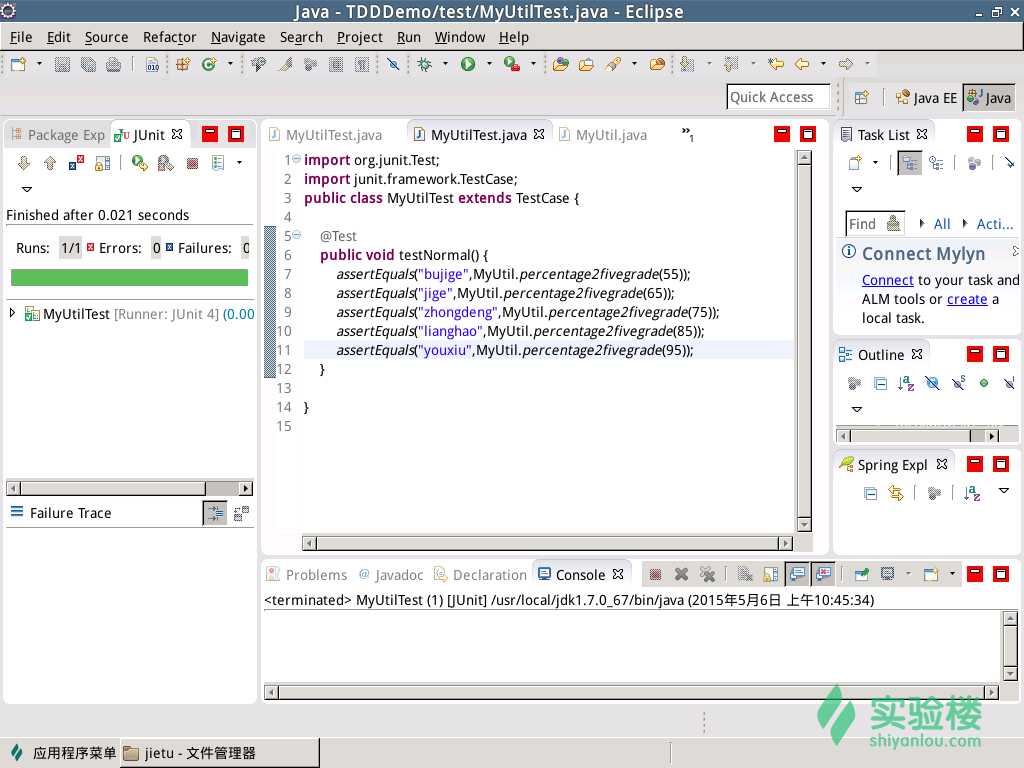
Task: Open the New file dropdown arrow
Action: pyautogui.click(x=39, y=64)
